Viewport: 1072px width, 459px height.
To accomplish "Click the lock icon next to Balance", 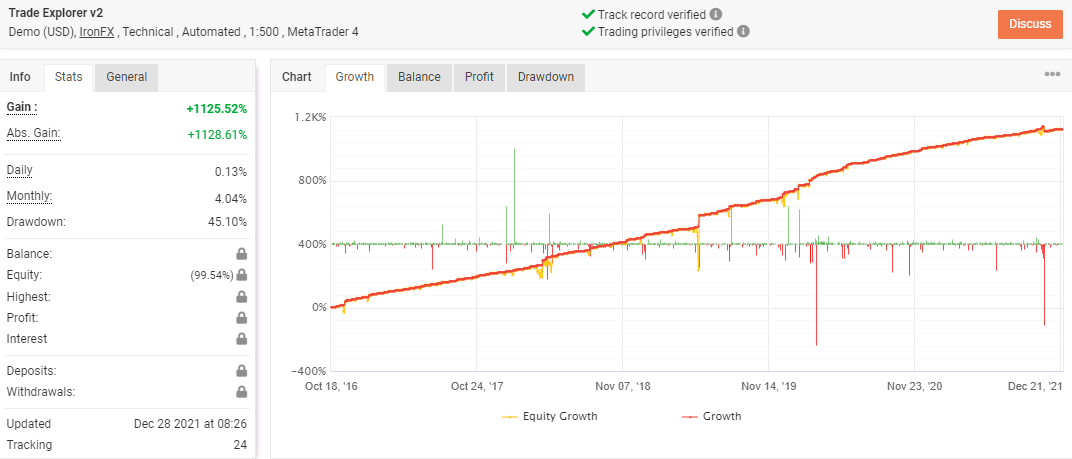I will pyautogui.click(x=241, y=254).
